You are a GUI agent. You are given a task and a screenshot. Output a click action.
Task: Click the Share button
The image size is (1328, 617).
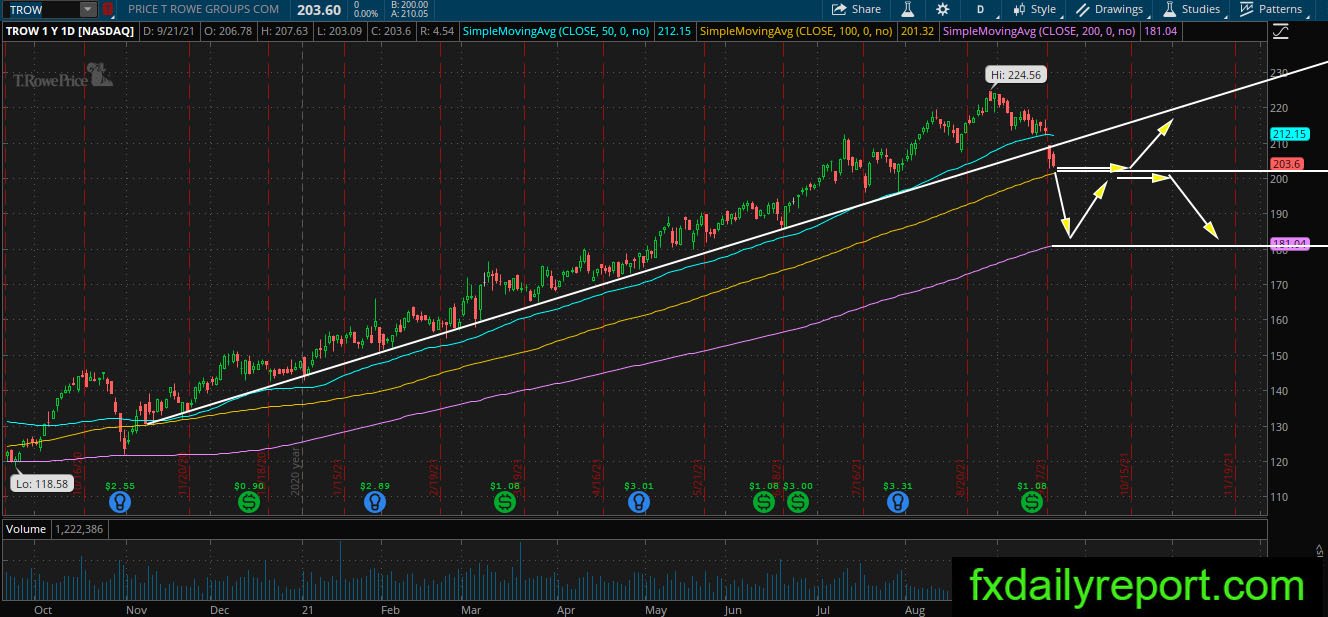tap(857, 9)
